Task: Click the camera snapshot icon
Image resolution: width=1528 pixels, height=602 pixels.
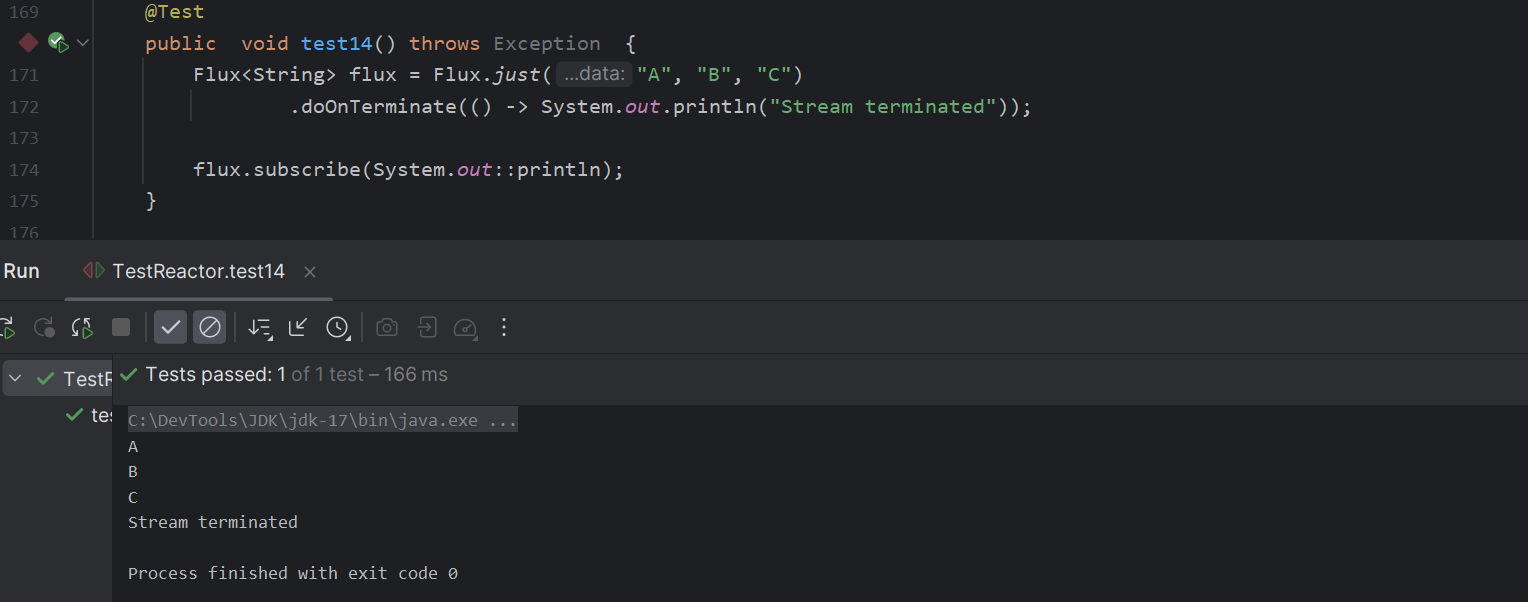Action: tap(387, 327)
